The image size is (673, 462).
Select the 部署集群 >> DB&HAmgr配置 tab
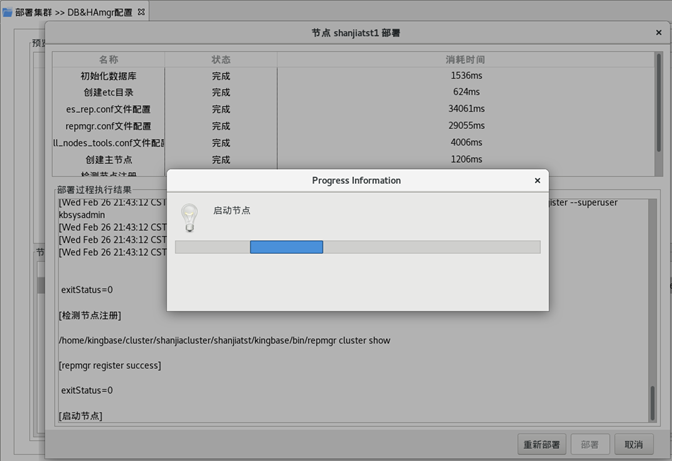coord(73,11)
